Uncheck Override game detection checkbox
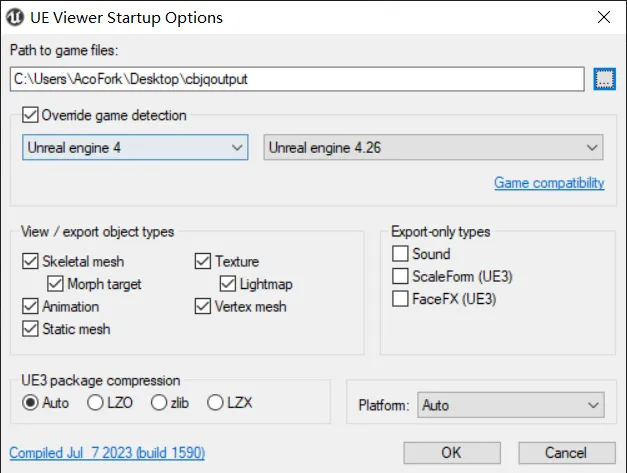The width and height of the screenshot is (627, 473). (x=29, y=115)
